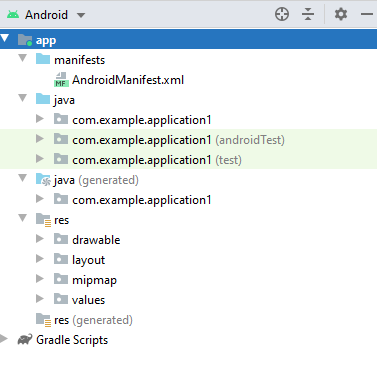The height and width of the screenshot is (368, 377).
Task: Click the java source folder icon
Action: (x=43, y=99)
